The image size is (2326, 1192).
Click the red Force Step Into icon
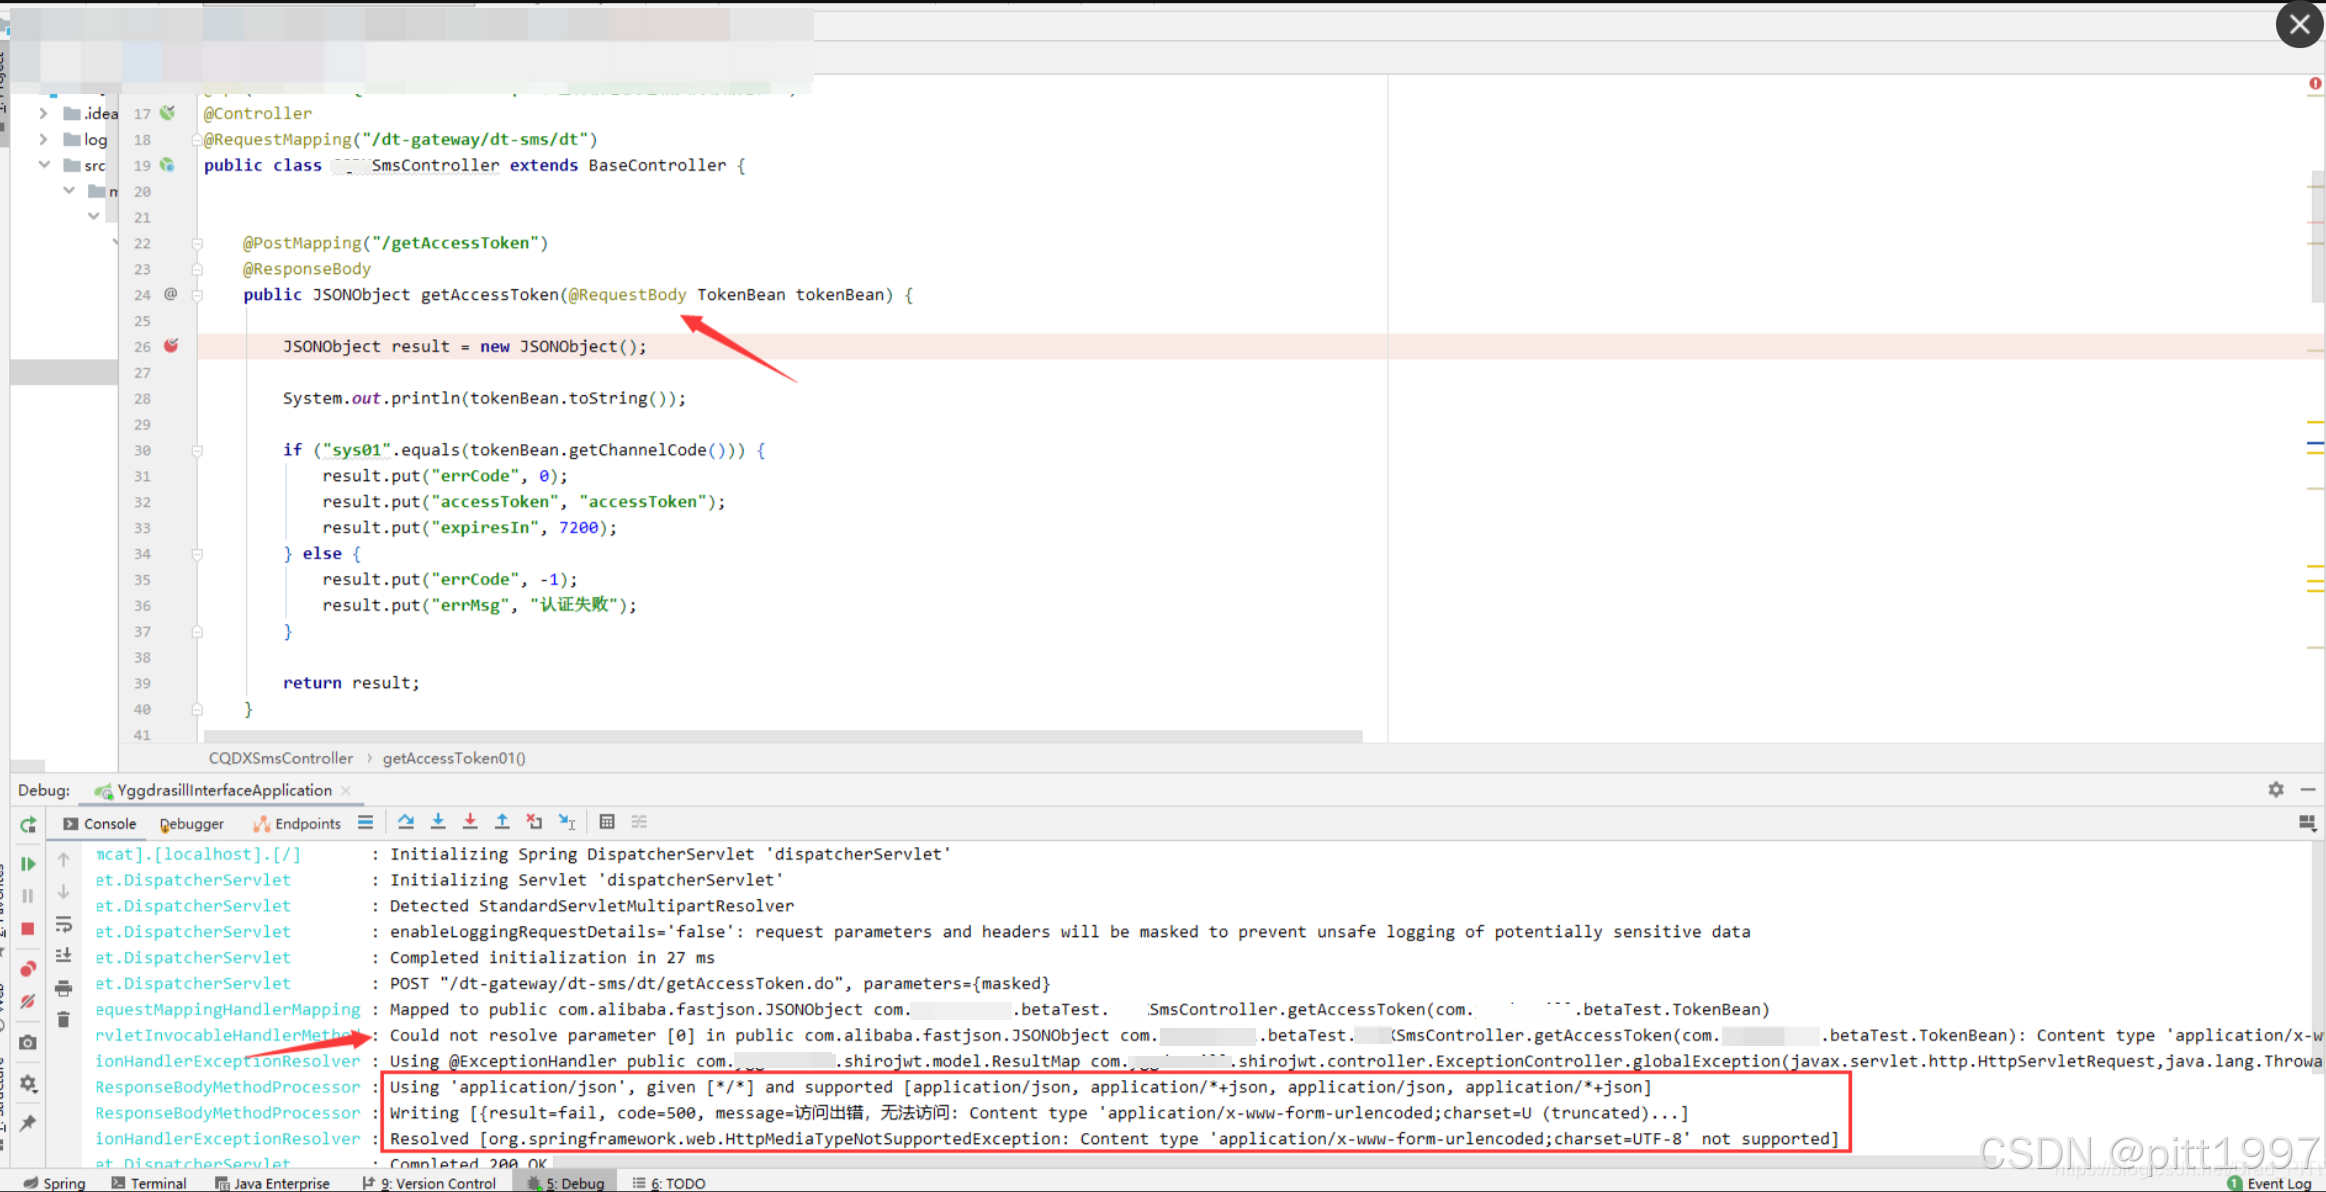pos(470,822)
